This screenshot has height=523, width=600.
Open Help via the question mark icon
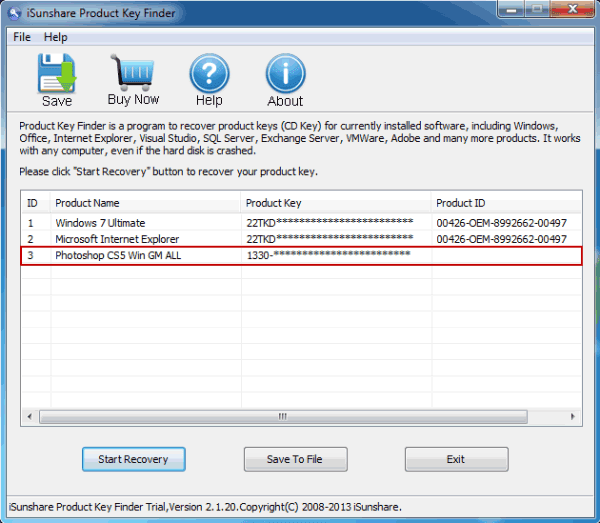coord(209,73)
